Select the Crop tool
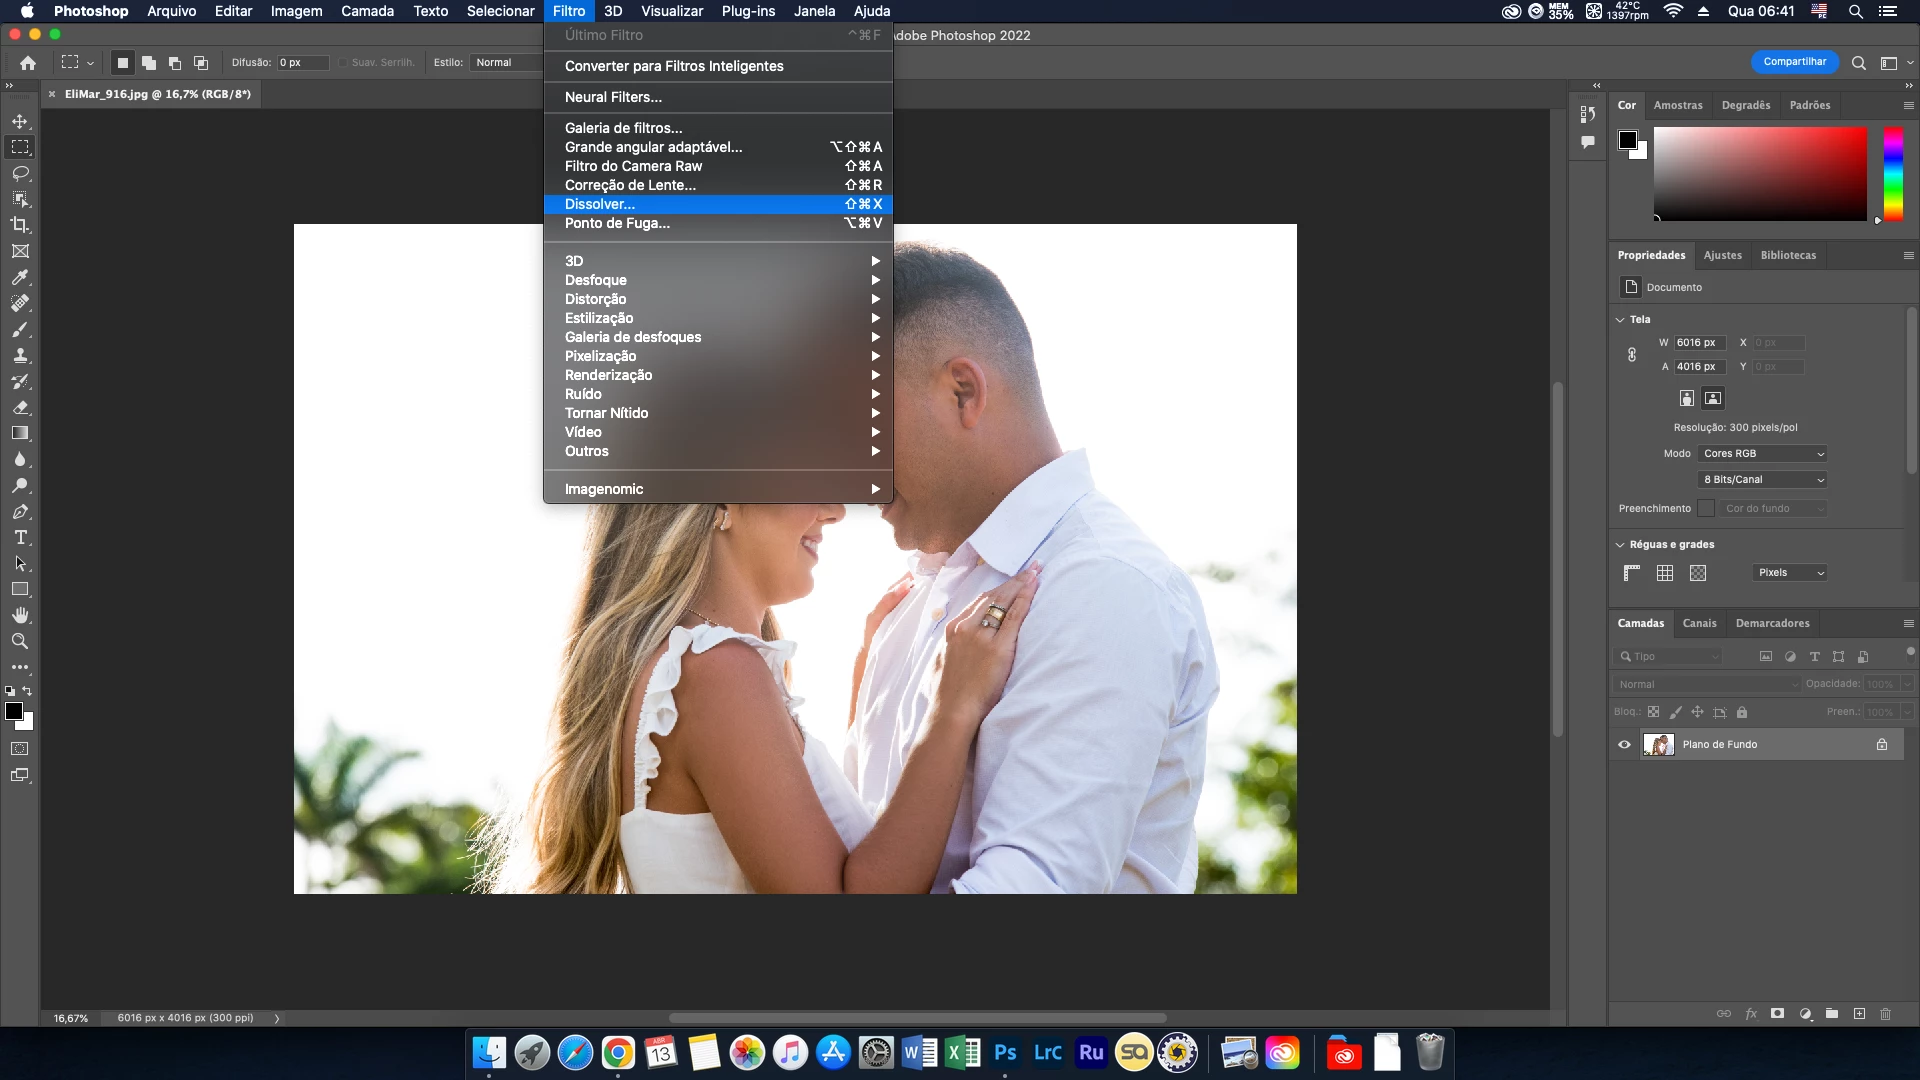The width and height of the screenshot is (1920, 1080). click(20, 225)
